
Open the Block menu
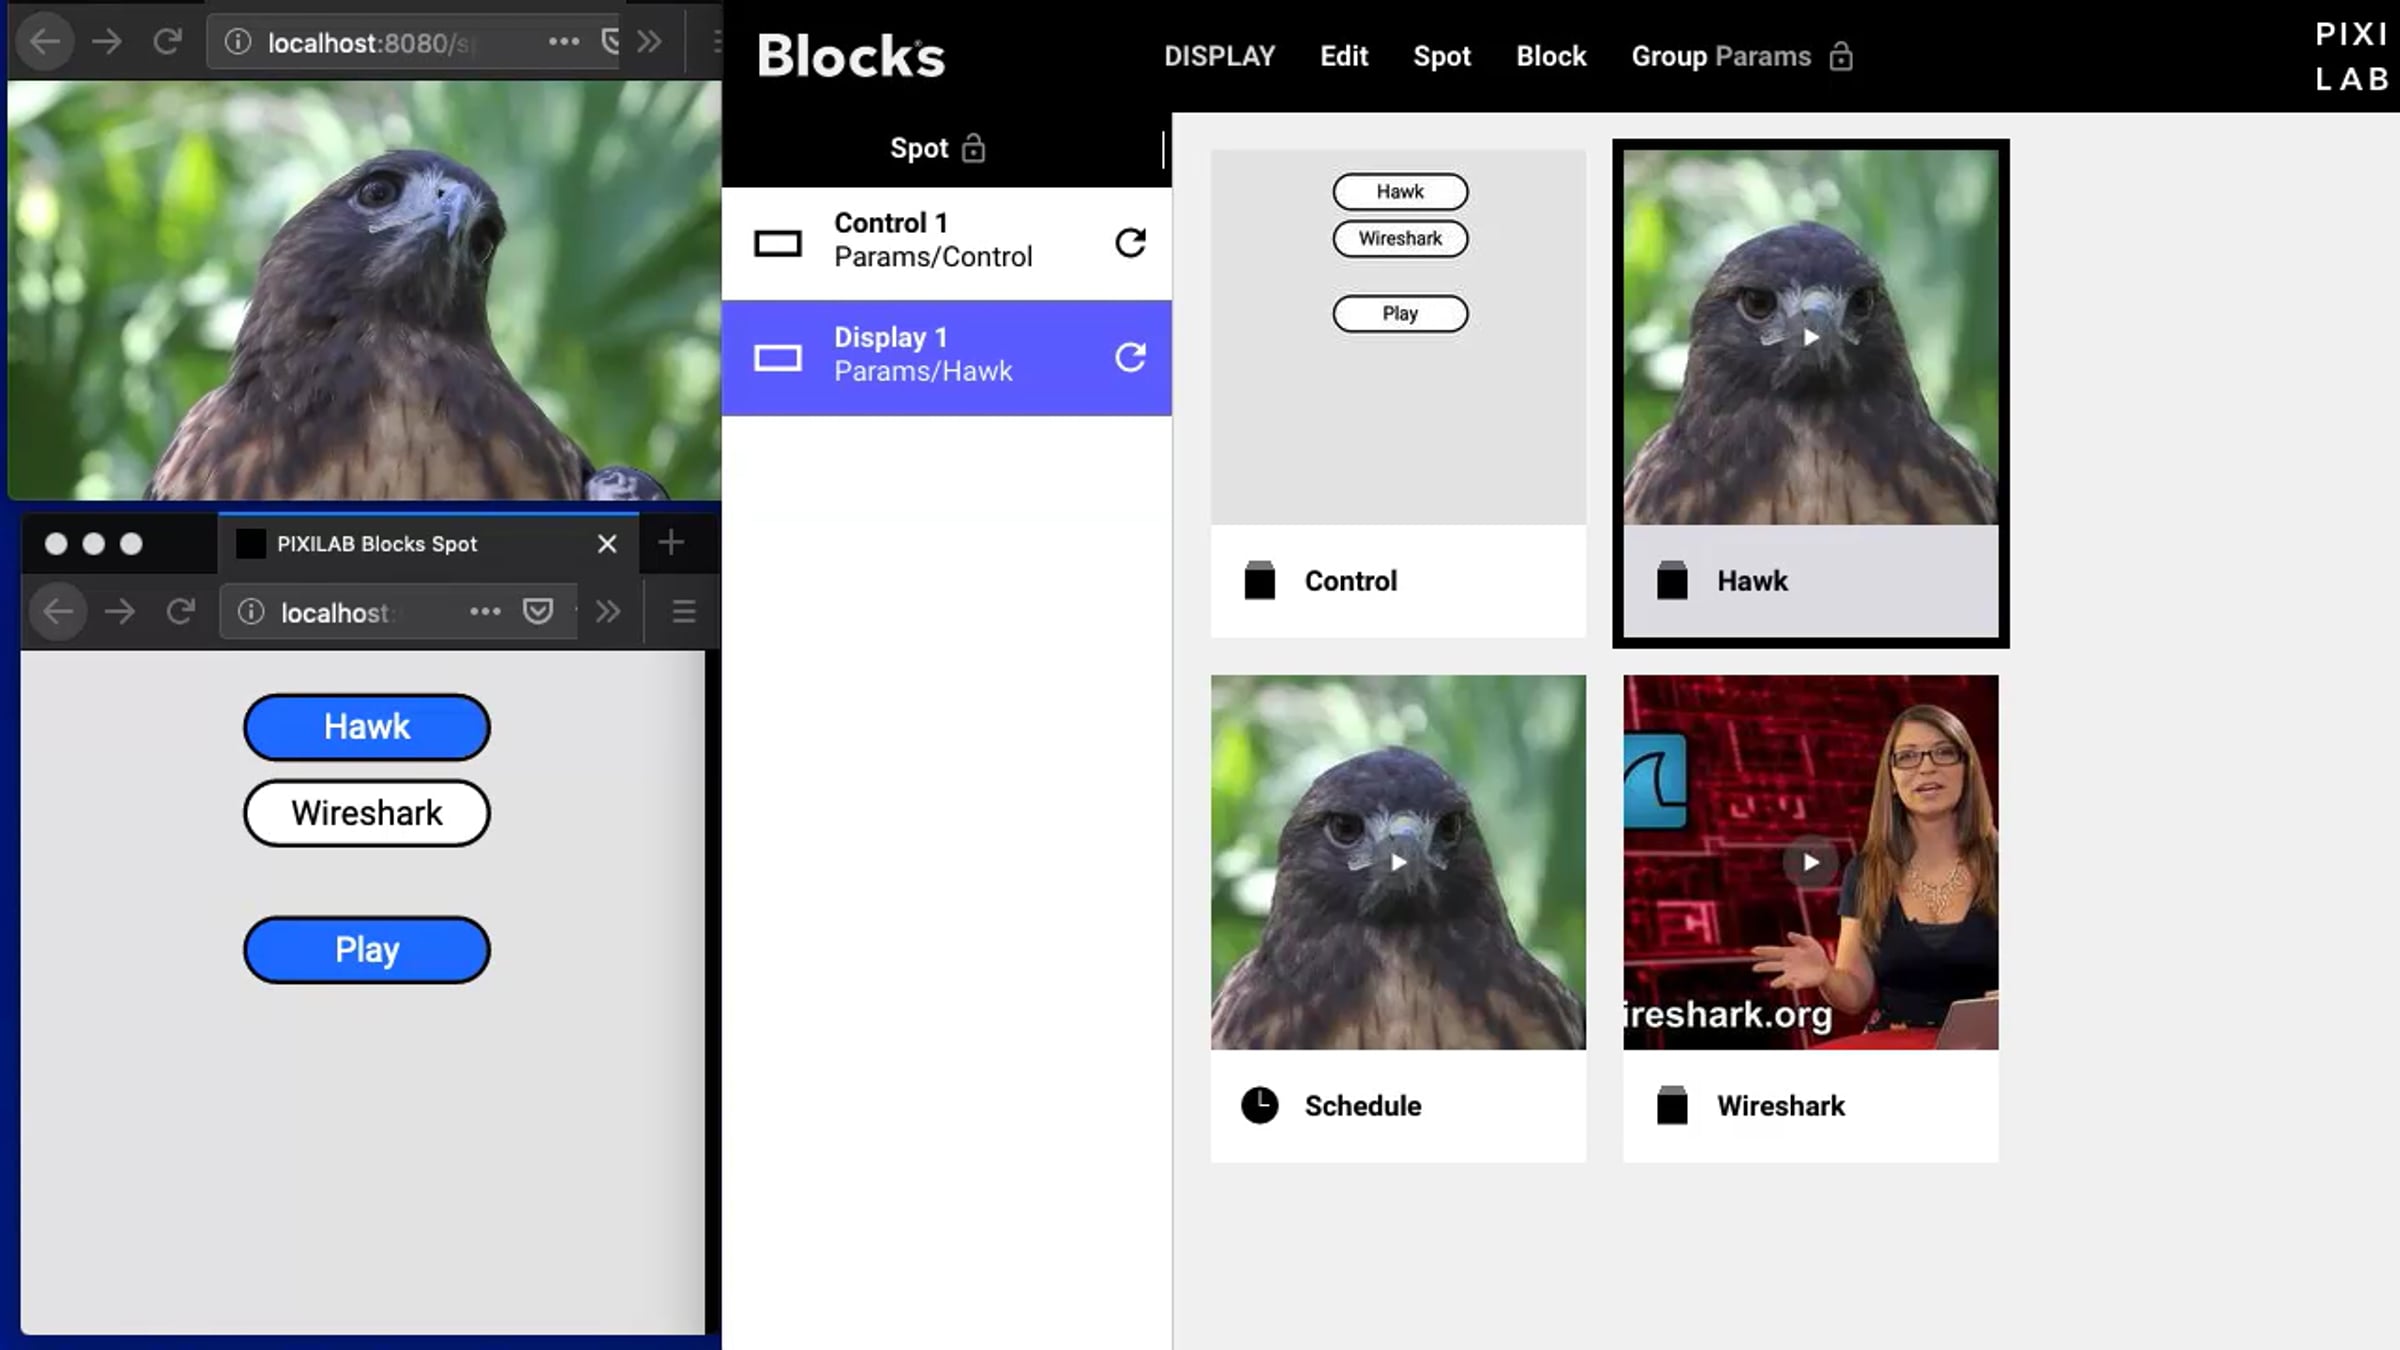coord(1550,57)
